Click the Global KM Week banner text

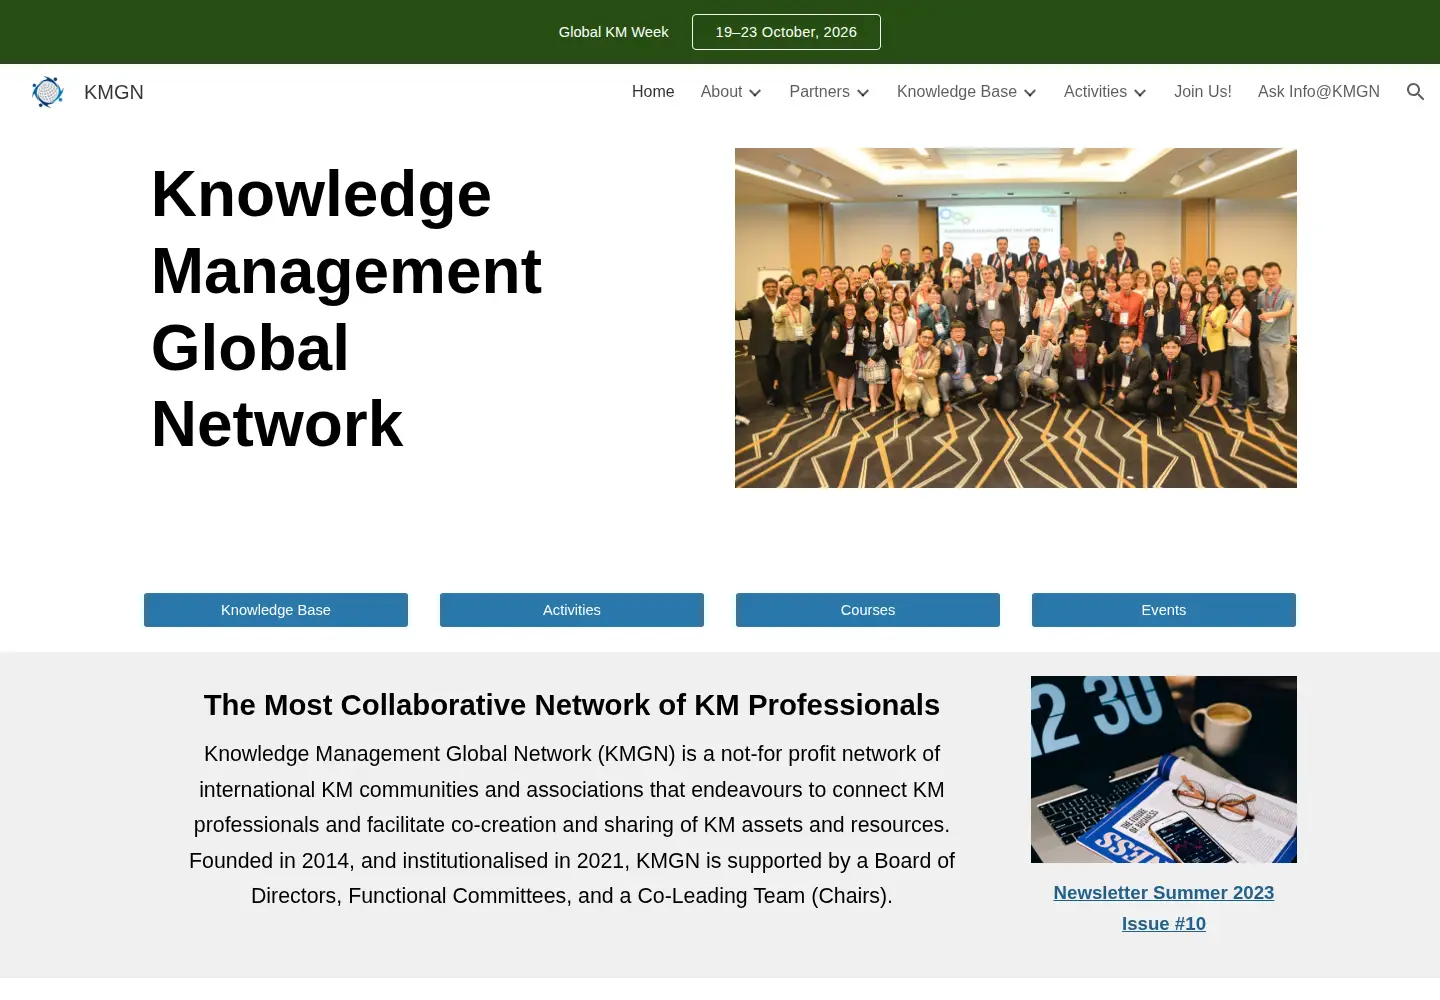[614, 32]
